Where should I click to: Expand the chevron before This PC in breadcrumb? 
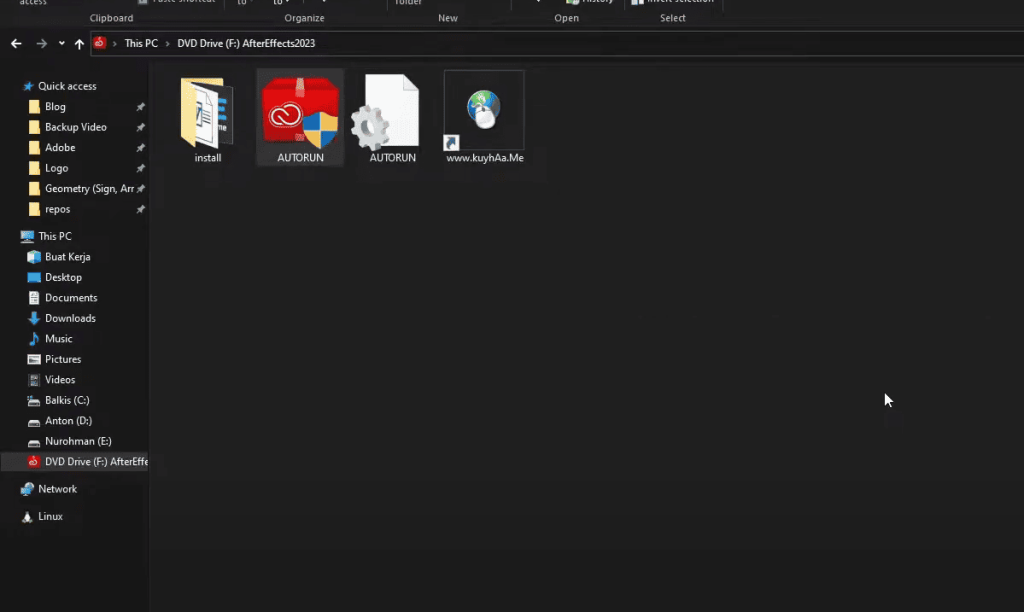point(115,44)
